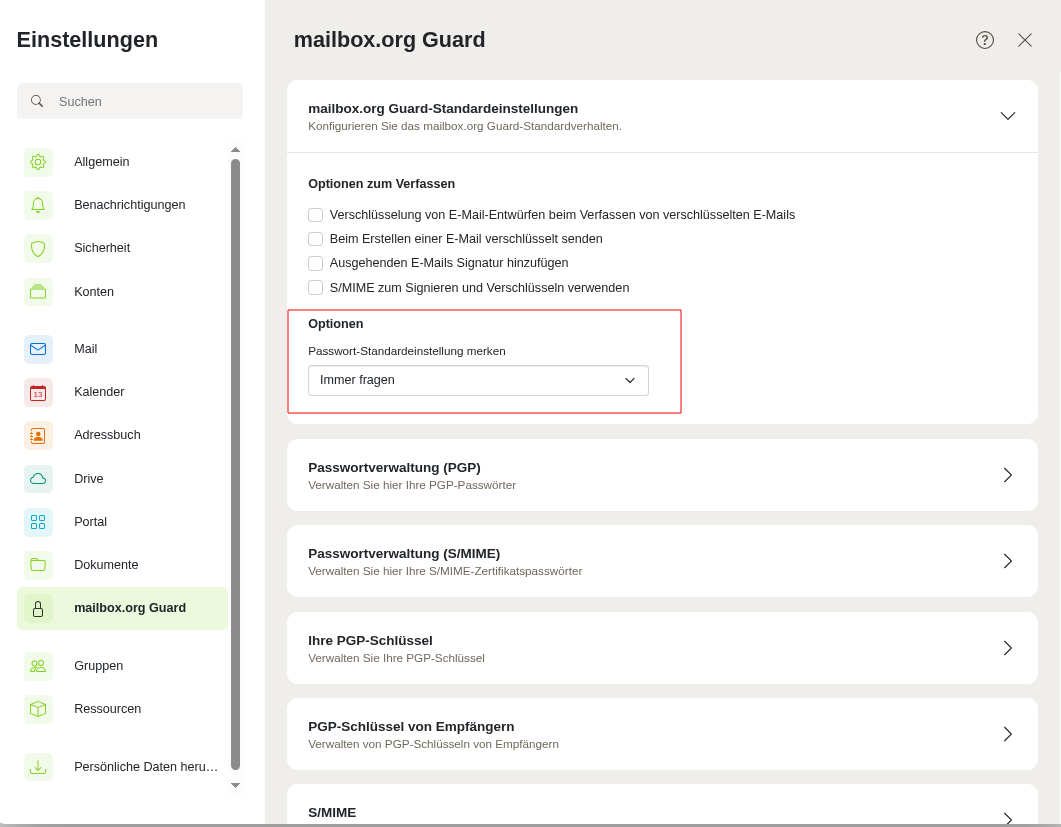The width and height of the screenshot is (1061, 827).
Task: Expand Passwortverwaltung (S/MIME) chevron
Action: coord(1008,561)
